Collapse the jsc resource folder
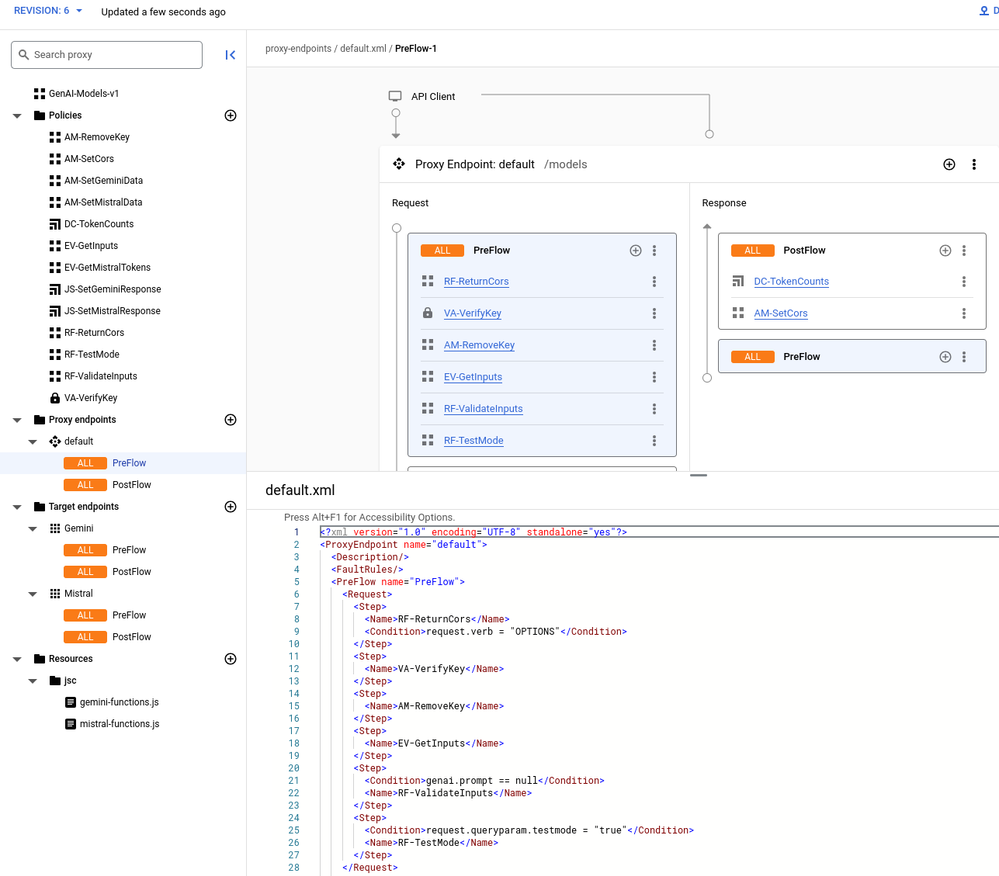This screenshot has height=876, width=999. point(32,681)
